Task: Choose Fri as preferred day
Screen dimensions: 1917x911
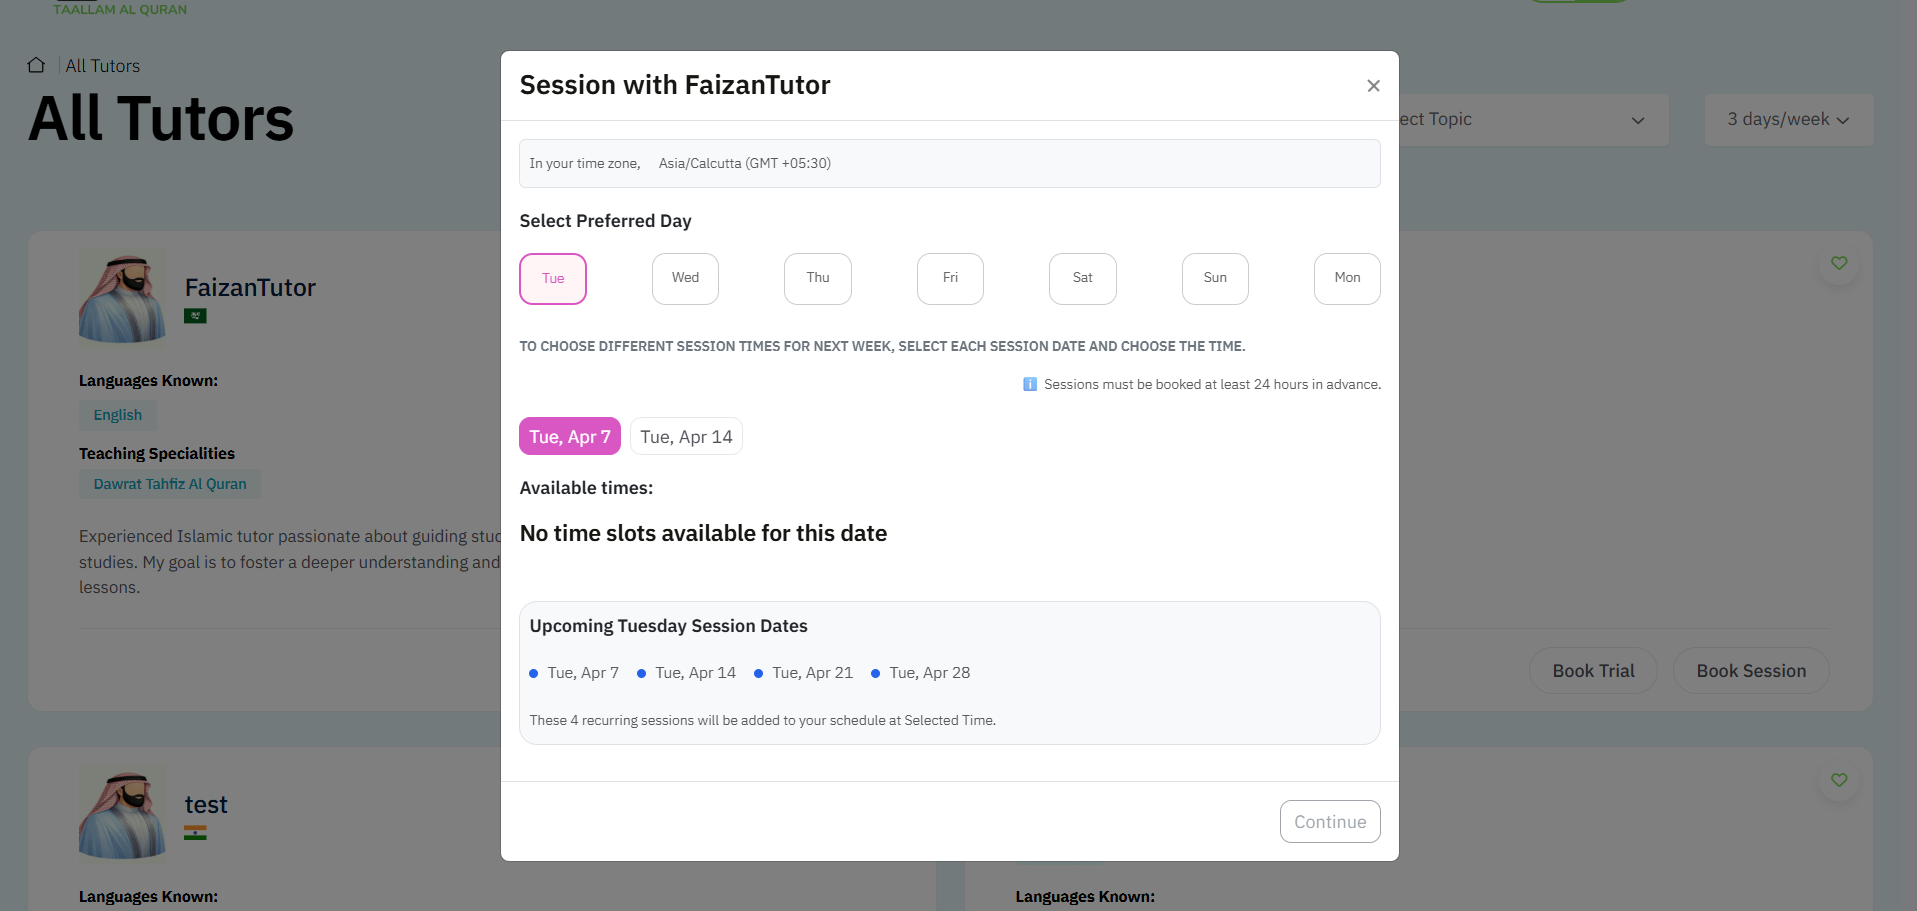Action: (x=950, y=279)
